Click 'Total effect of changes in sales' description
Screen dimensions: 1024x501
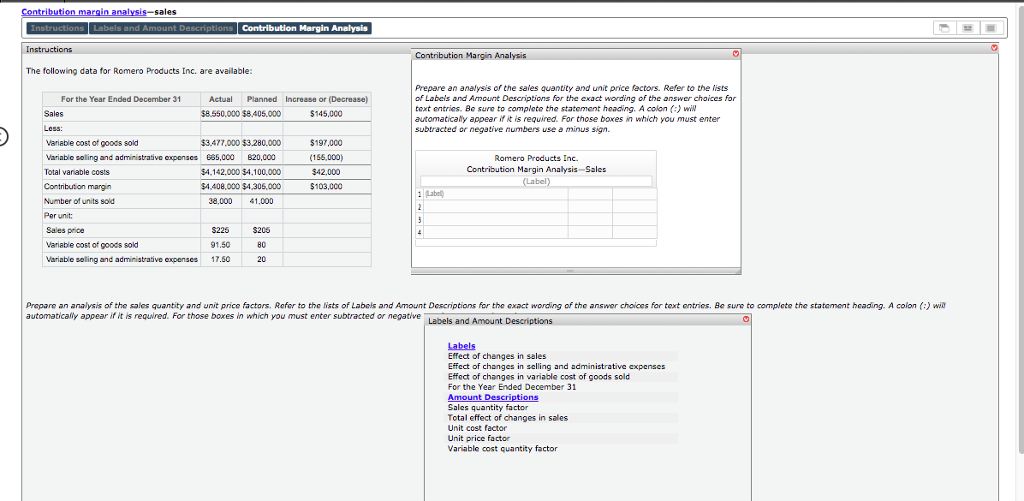[508, 418]
